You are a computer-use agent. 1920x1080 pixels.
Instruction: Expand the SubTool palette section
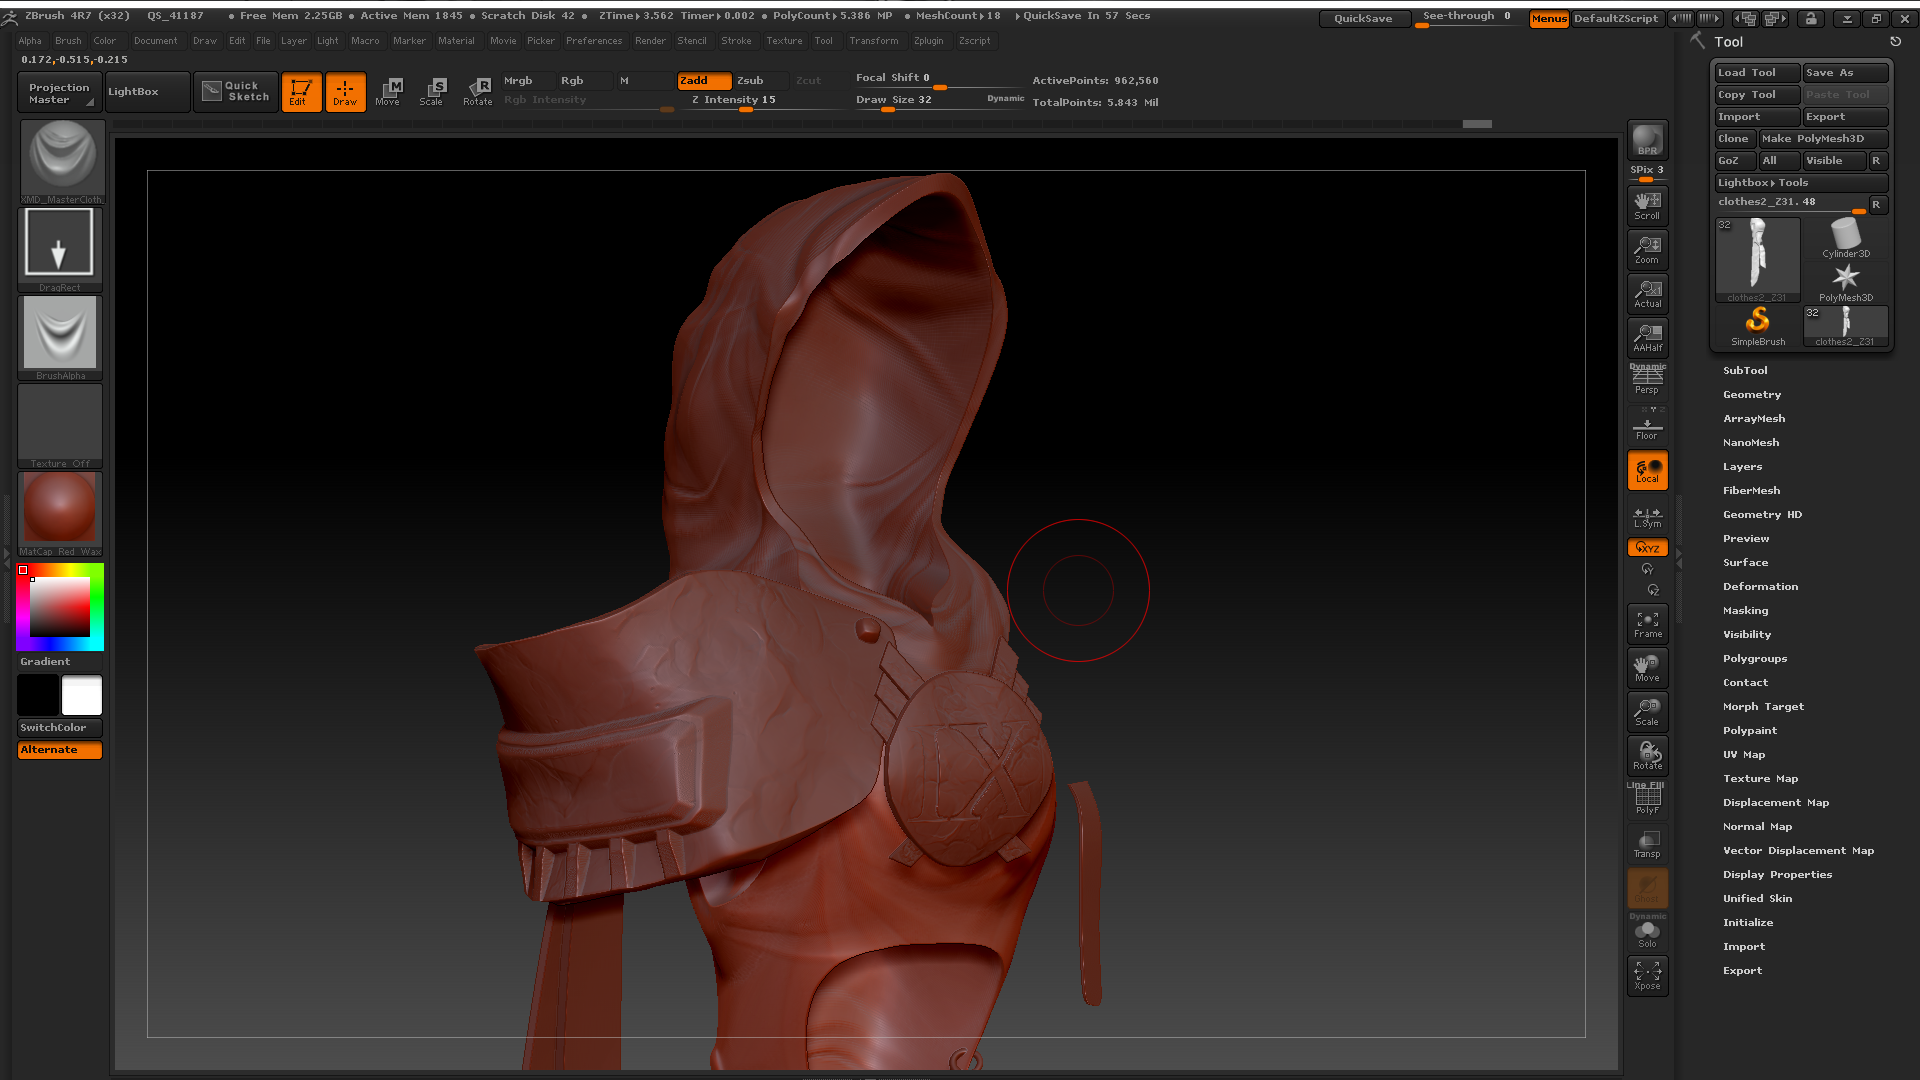coord(1745,371)
